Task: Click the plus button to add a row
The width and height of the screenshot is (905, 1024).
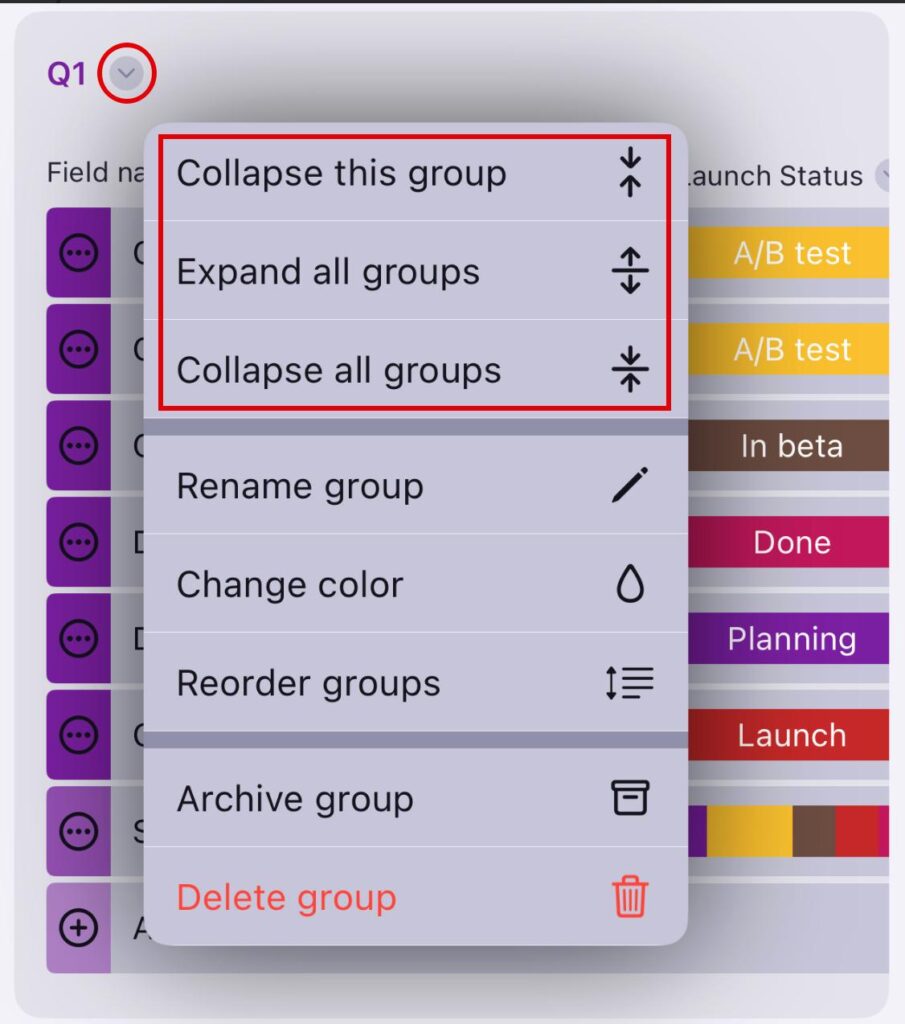Action: 78,929
